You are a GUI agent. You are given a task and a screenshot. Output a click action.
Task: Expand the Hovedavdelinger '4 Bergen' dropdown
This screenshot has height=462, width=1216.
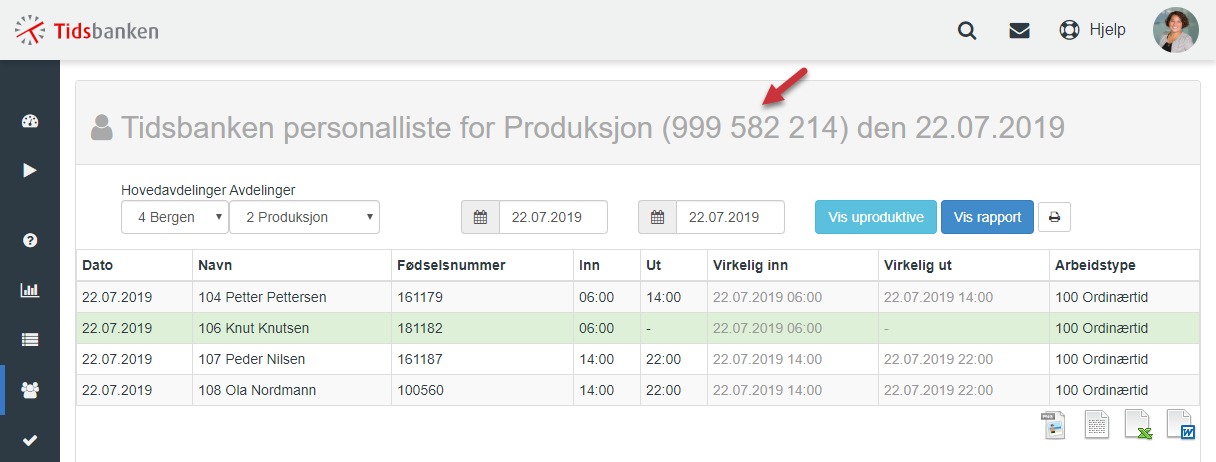click(x=175, y=217)
